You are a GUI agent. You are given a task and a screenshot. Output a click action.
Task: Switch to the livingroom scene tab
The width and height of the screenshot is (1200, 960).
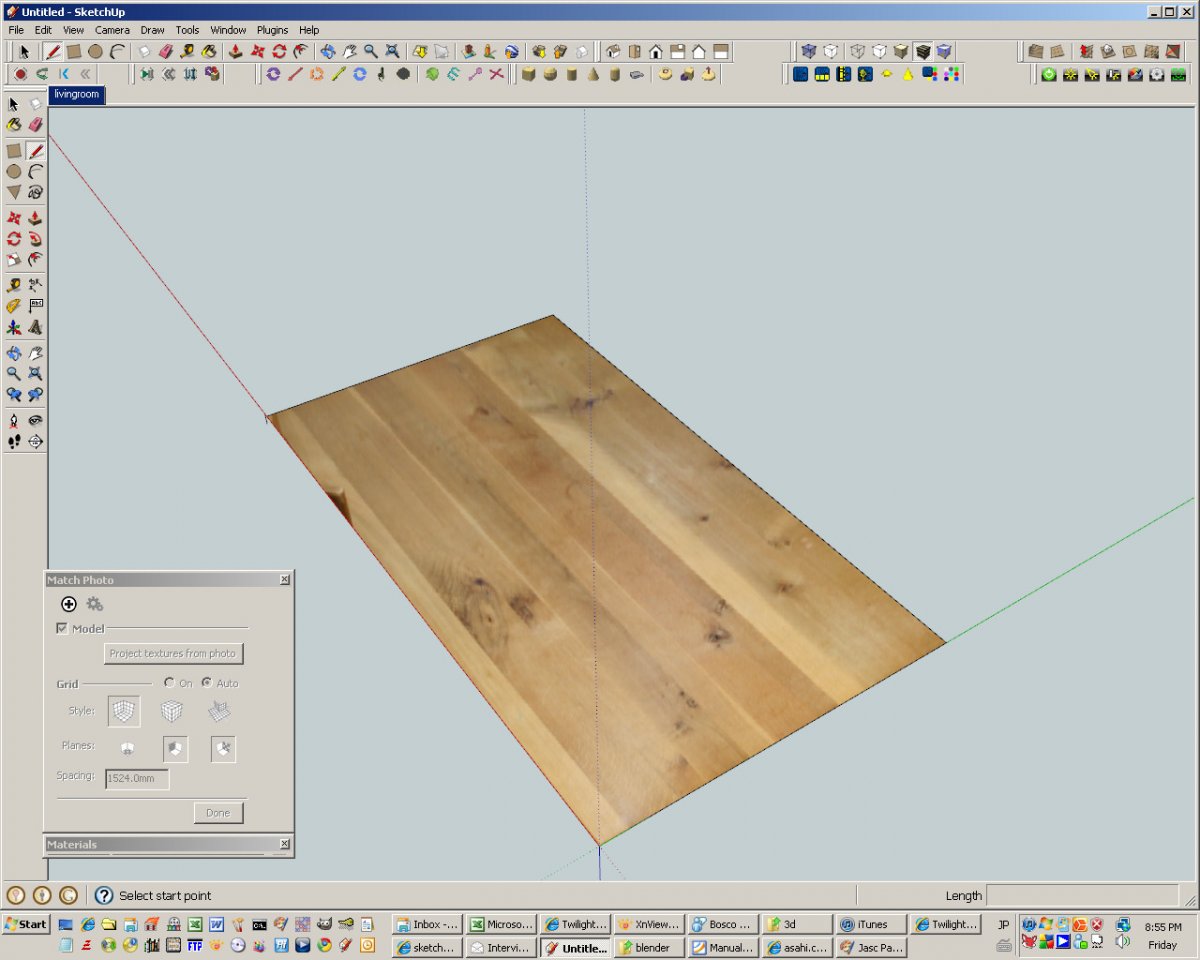pyautogui.click(x=76, y=94)
